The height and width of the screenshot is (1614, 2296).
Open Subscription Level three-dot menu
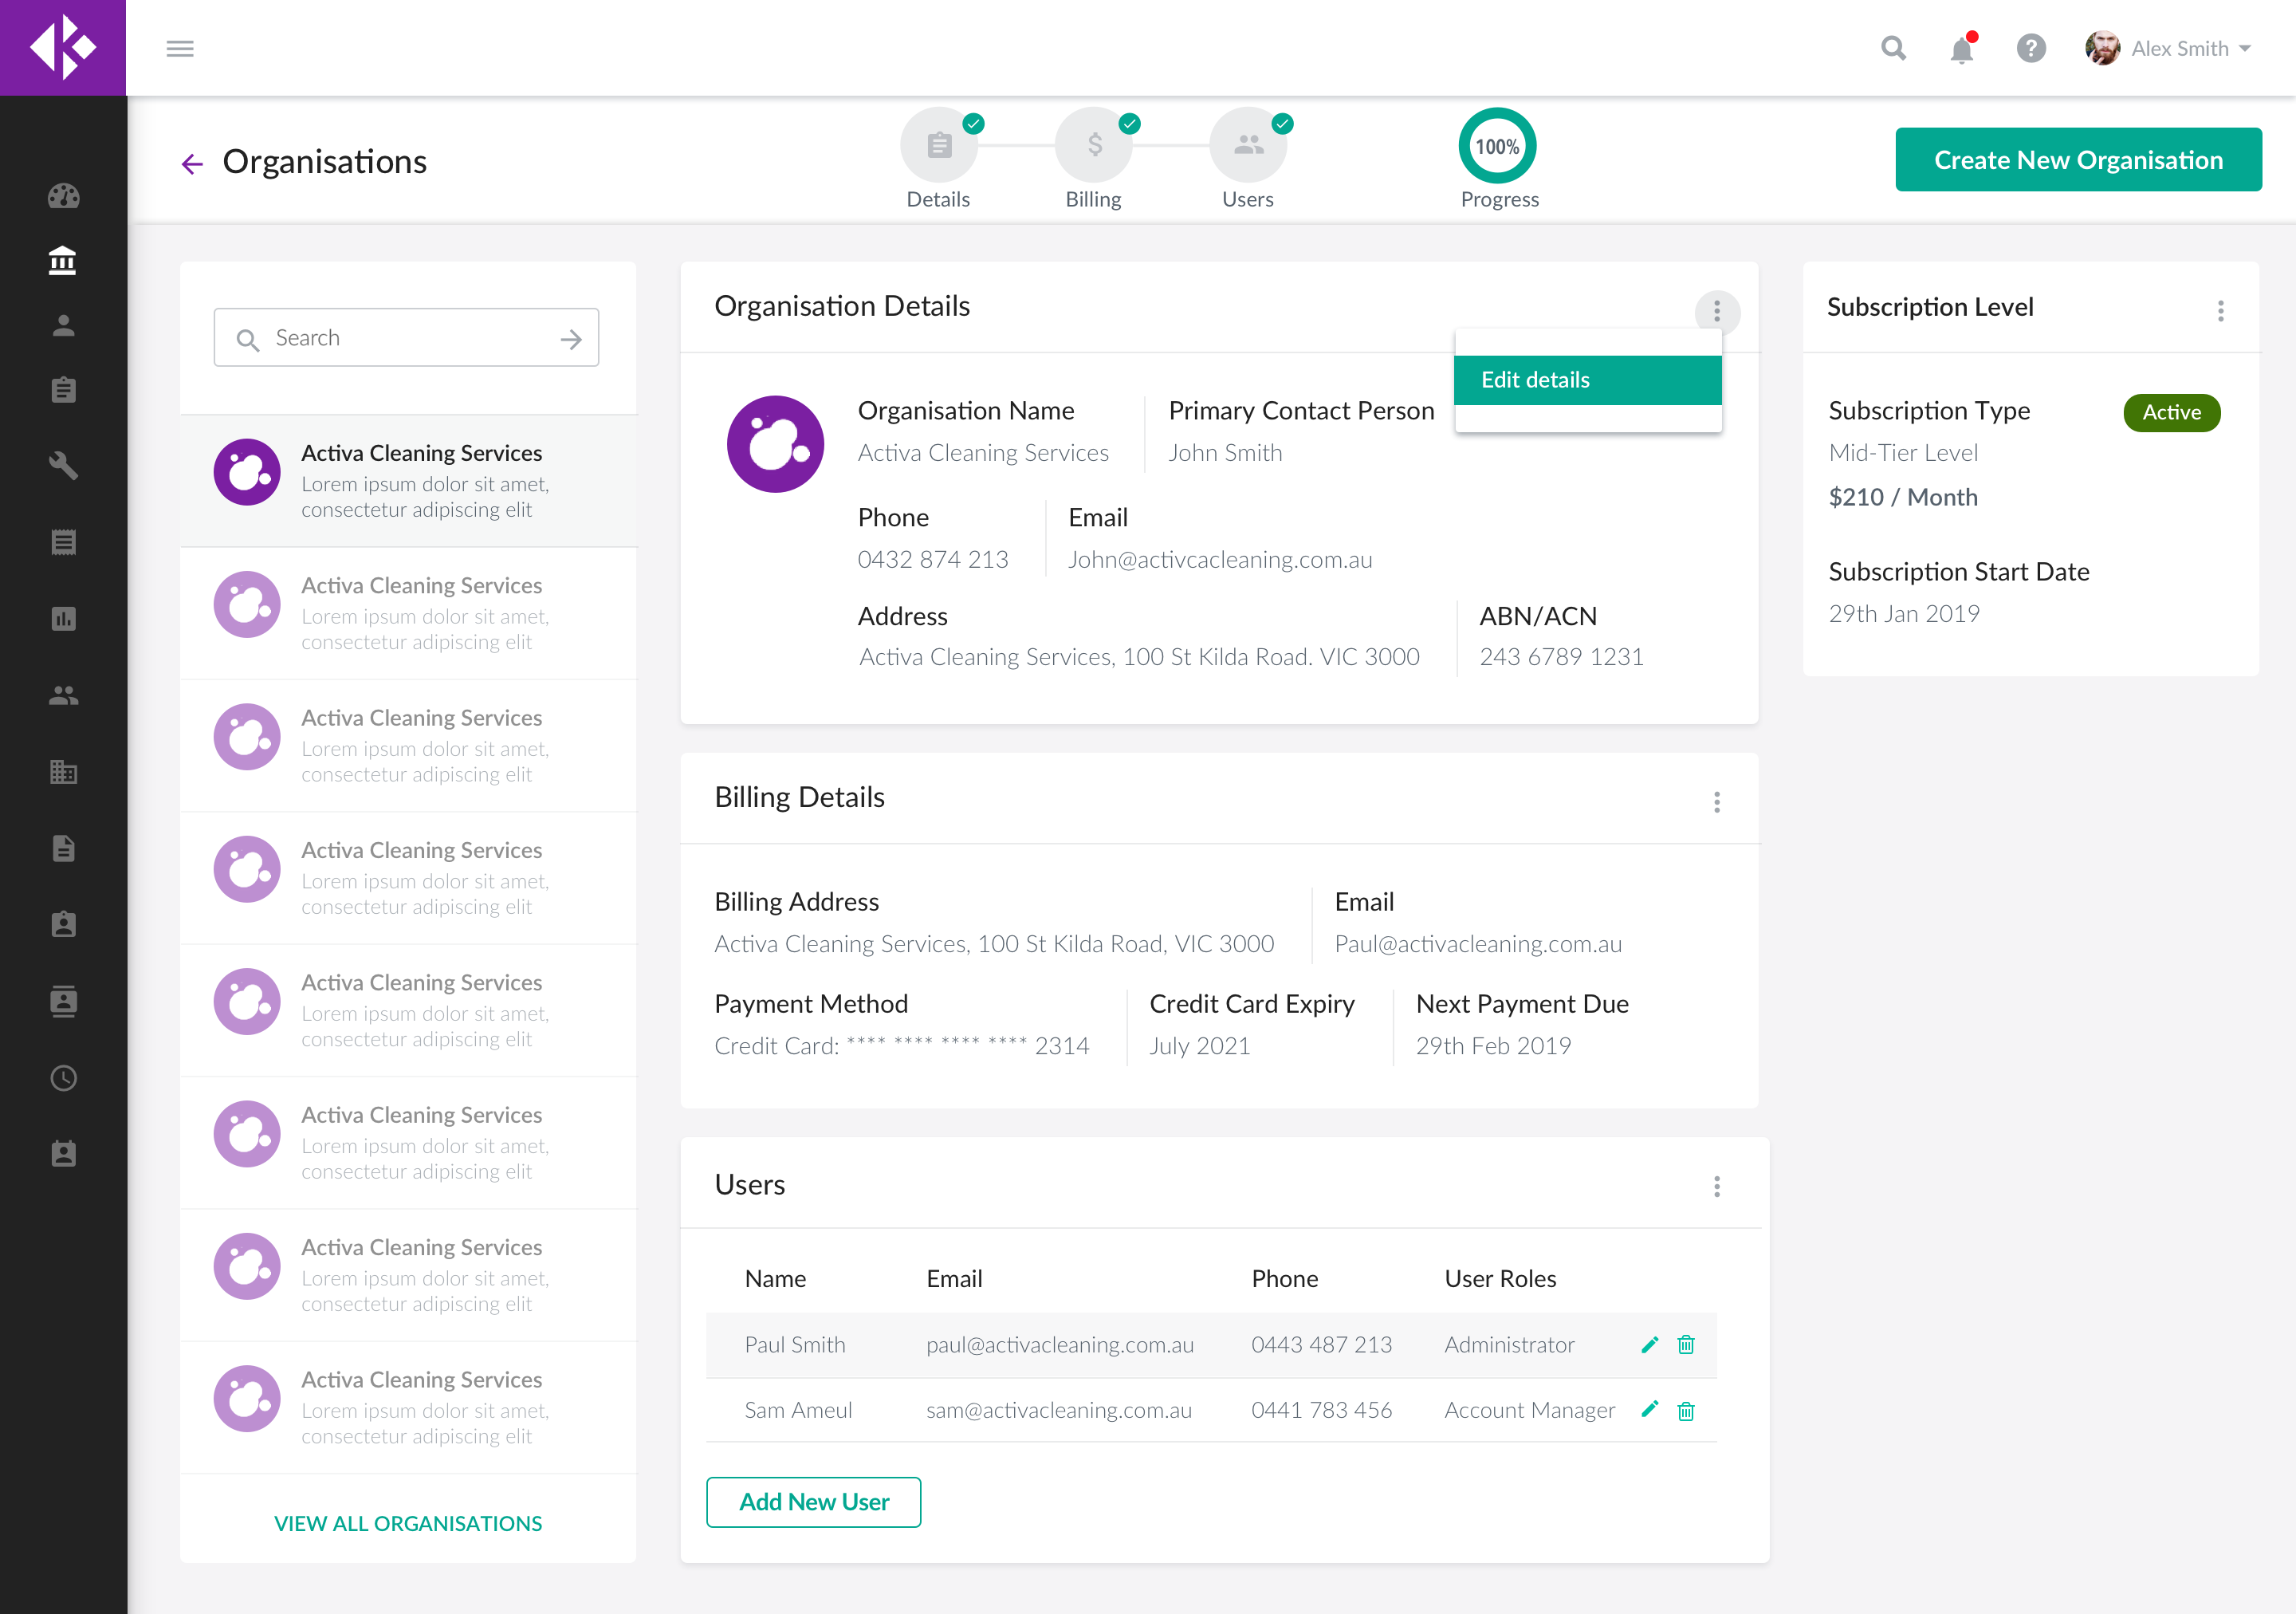tap(2220, 311)
